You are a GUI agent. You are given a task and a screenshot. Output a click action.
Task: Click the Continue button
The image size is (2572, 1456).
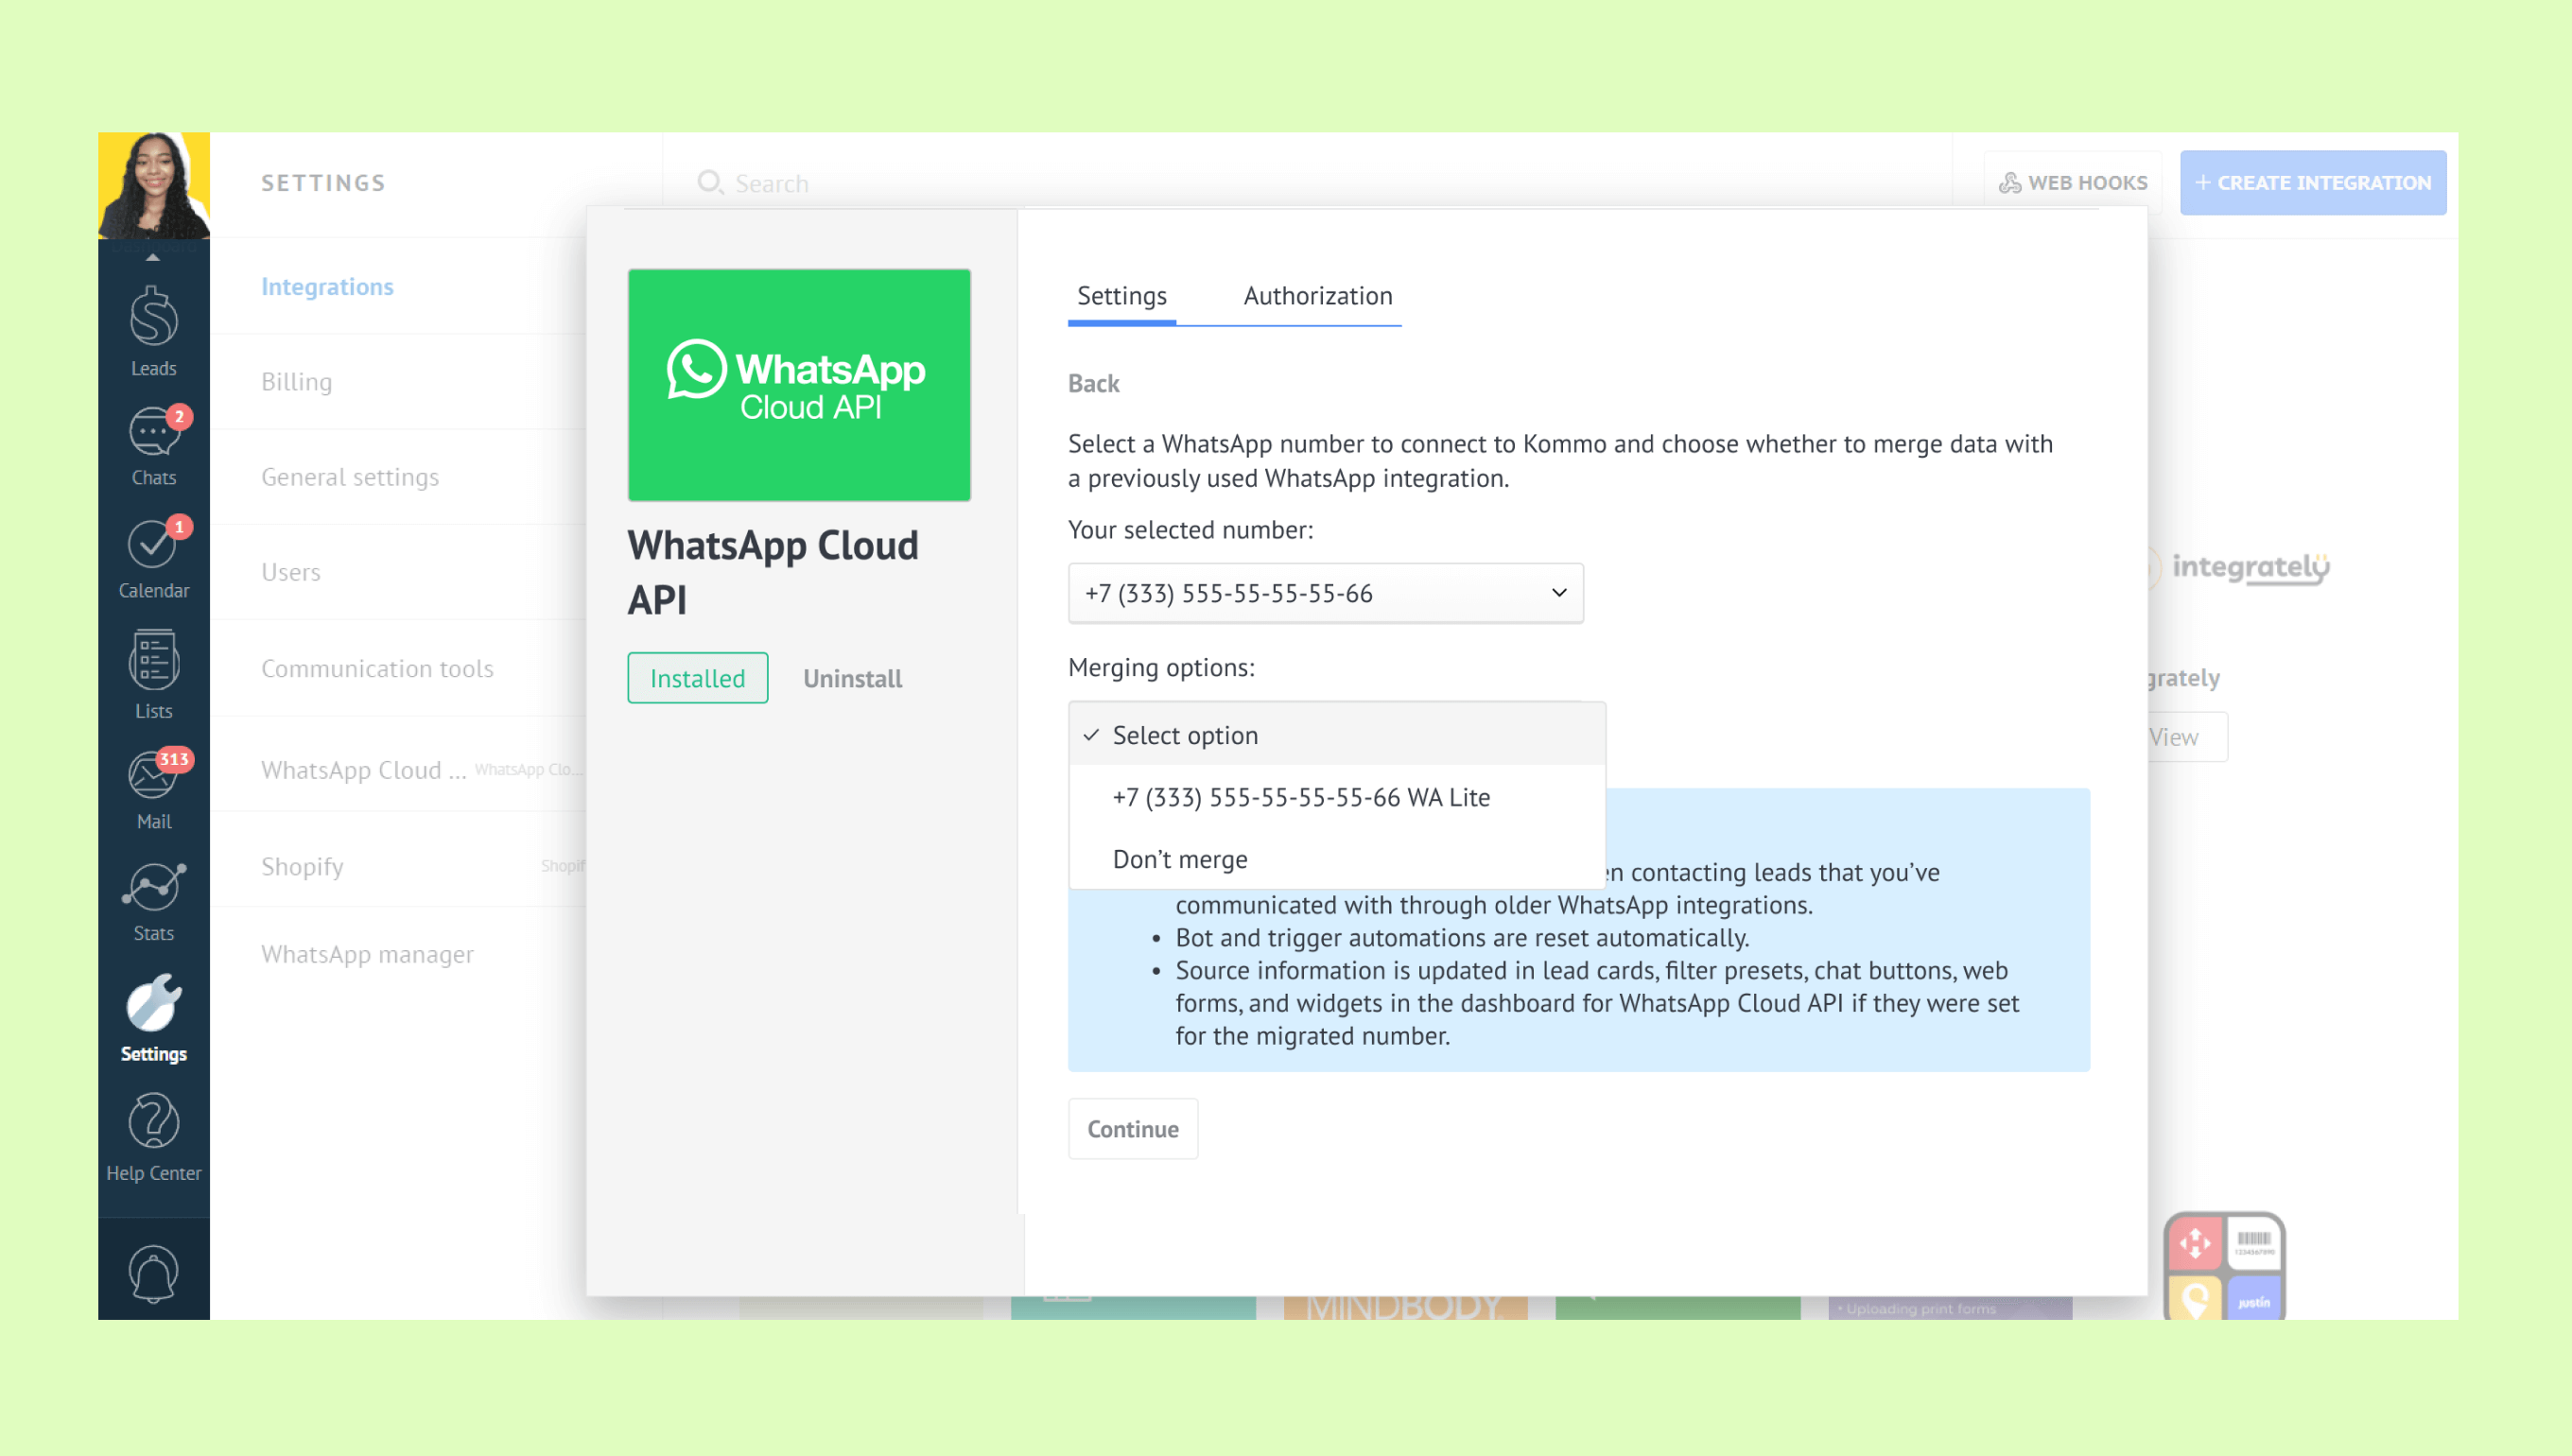click(1133, 1129)
